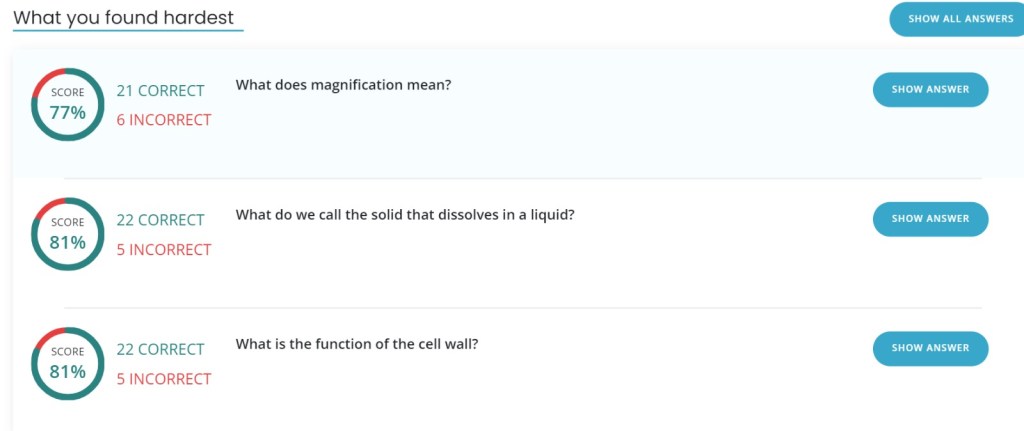Click the 77% score circle
This screenshot has width=1024, height=431.
coord(68,105)
